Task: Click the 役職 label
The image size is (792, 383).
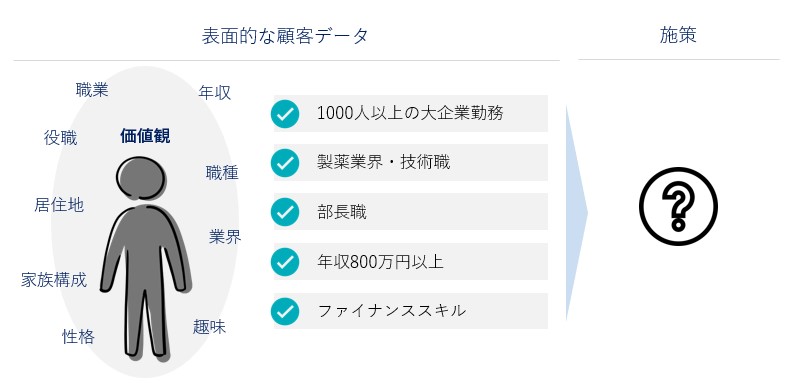Action: tap(61, 137)
